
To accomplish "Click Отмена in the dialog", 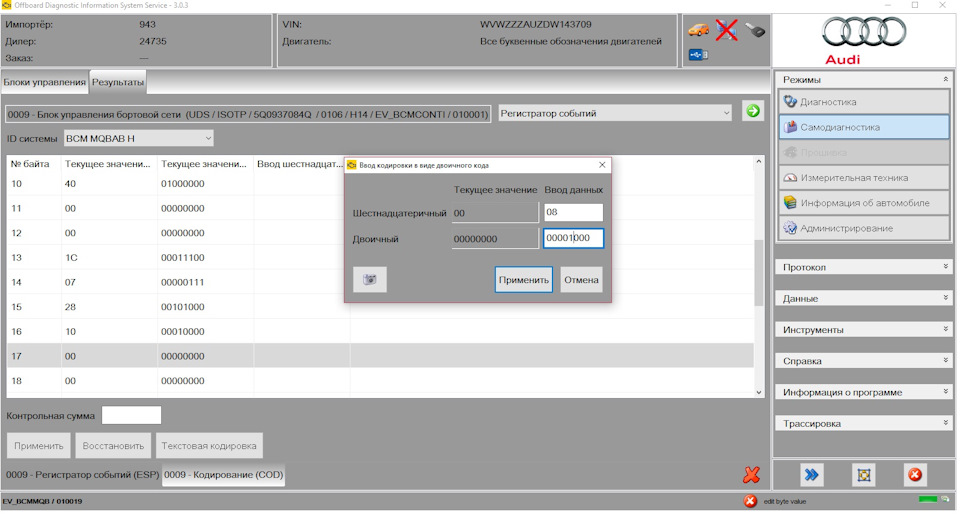I will [581, 280].
